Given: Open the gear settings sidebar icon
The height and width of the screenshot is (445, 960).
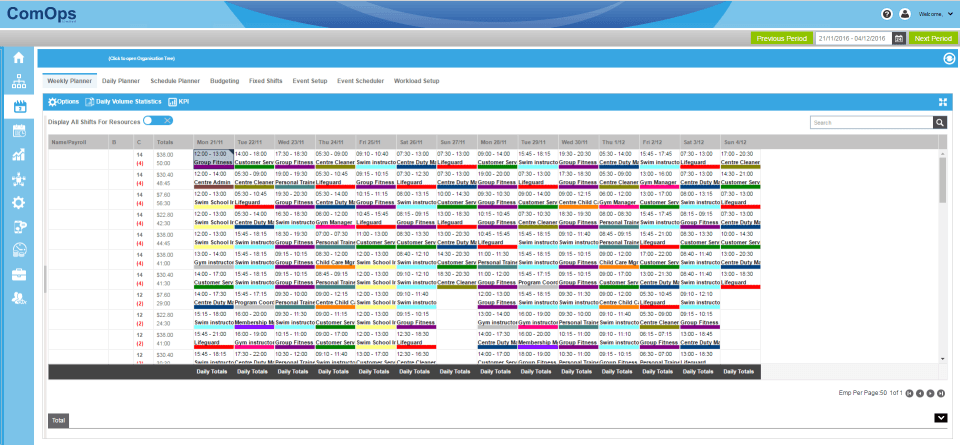Looking at the screenshot, I should click(18, 203).
